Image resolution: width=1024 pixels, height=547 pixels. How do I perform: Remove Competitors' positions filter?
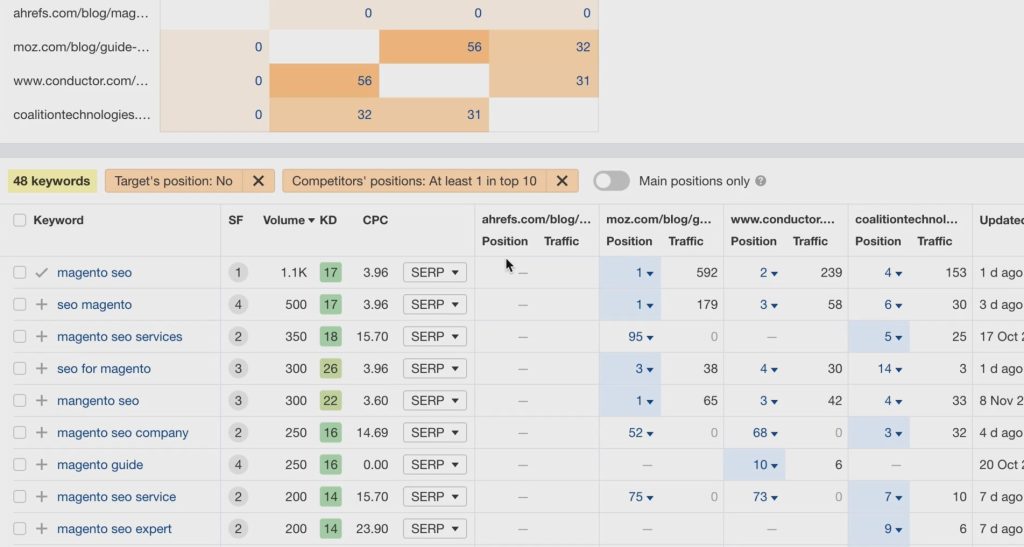562,181
